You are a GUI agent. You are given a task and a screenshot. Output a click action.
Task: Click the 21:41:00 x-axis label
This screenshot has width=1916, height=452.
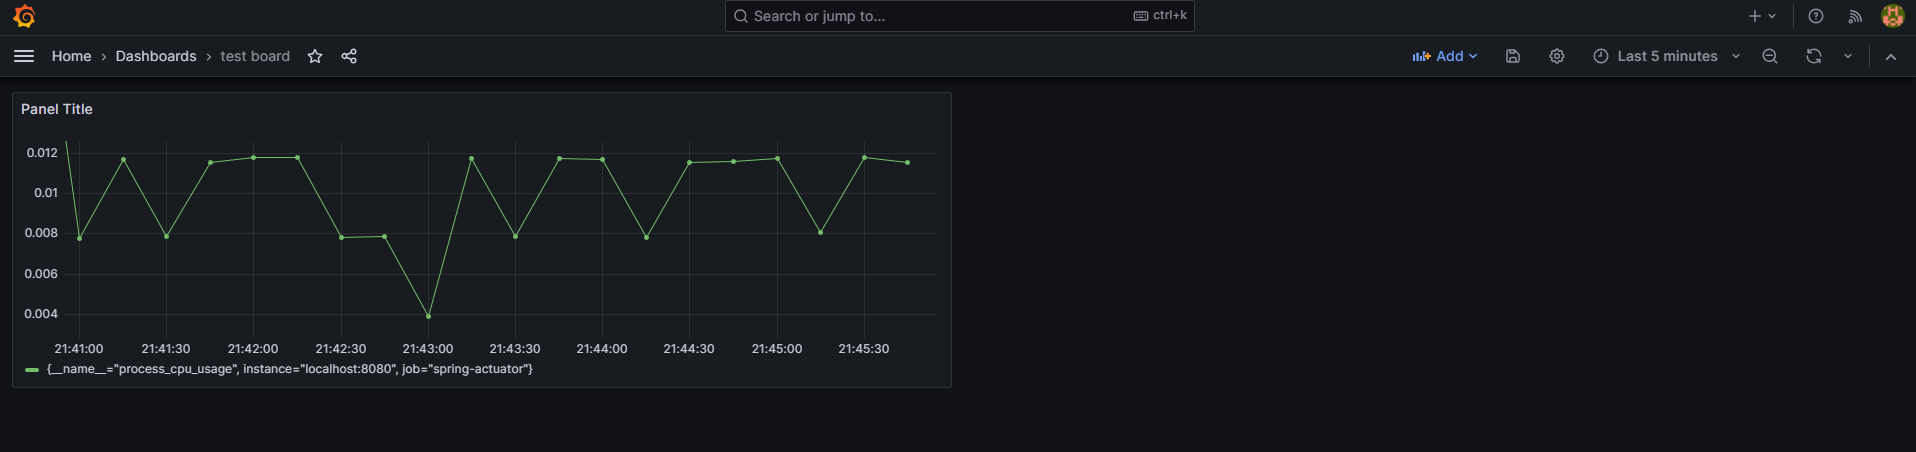(79, 349)
